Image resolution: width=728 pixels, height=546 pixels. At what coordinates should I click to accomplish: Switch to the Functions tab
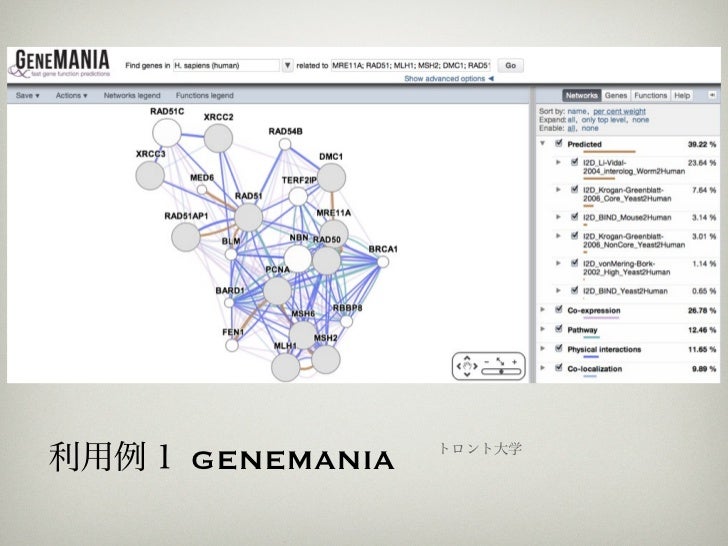tap(650, 95)
